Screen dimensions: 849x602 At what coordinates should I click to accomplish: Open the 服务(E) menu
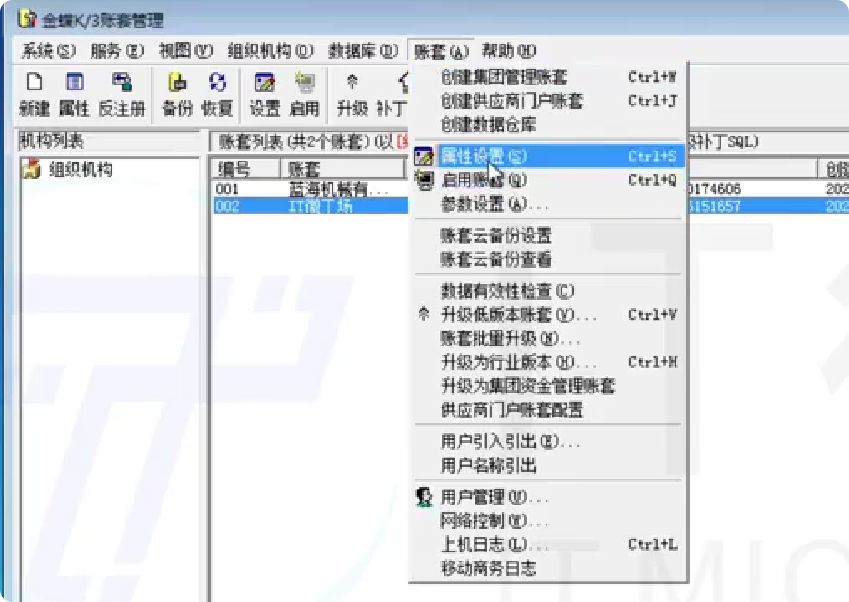pyautogui.click(x=117, y=51)
